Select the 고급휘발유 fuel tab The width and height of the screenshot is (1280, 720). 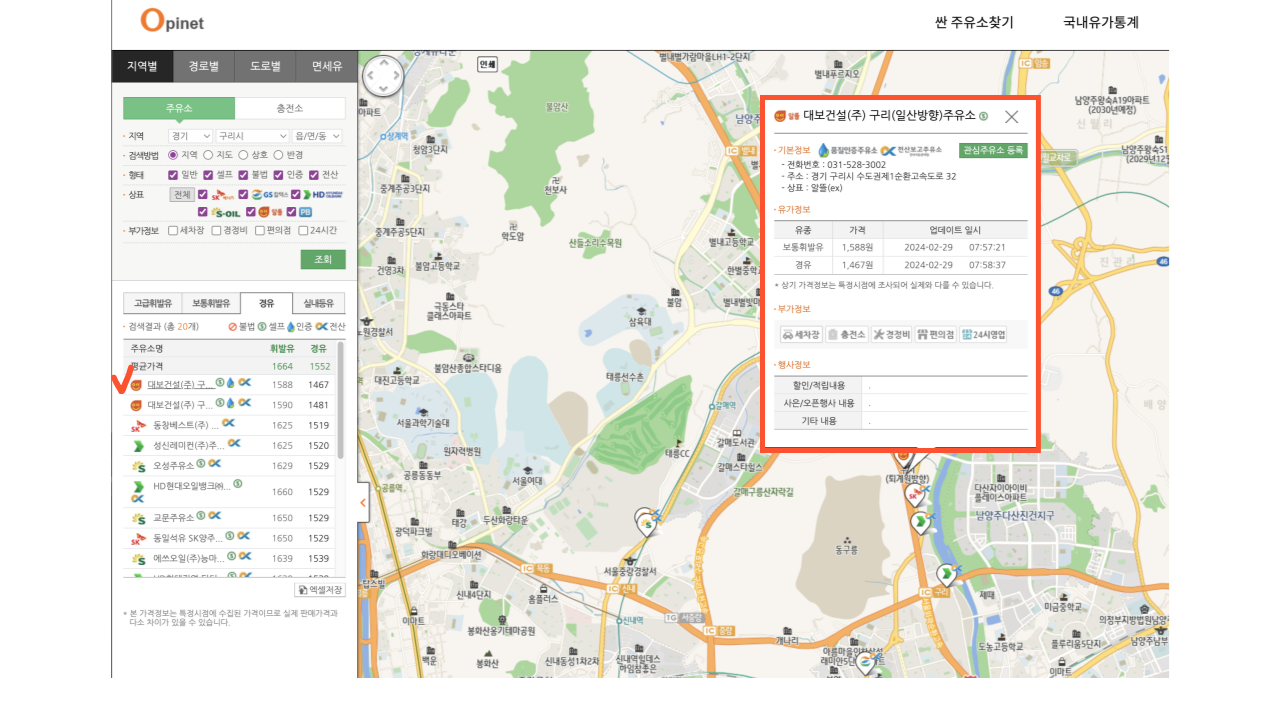152,303
